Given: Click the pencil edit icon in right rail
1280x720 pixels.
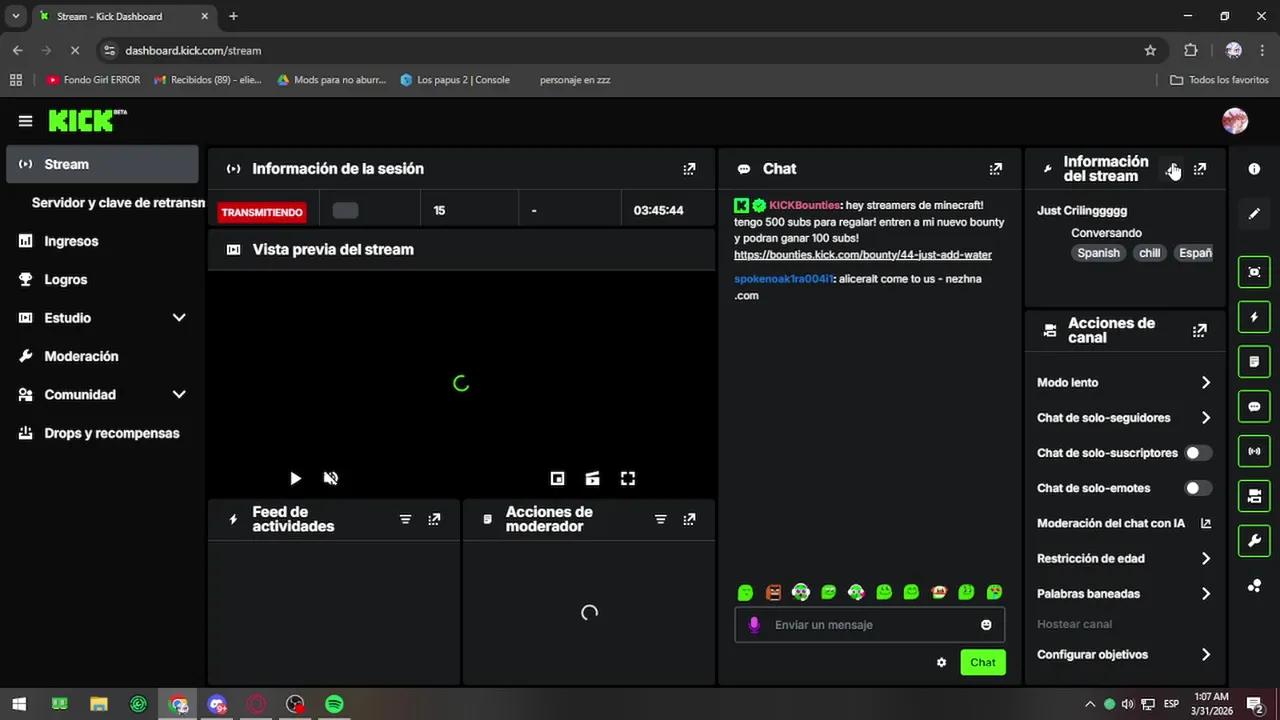Looking at the screenshot, I should (1254, 214).
